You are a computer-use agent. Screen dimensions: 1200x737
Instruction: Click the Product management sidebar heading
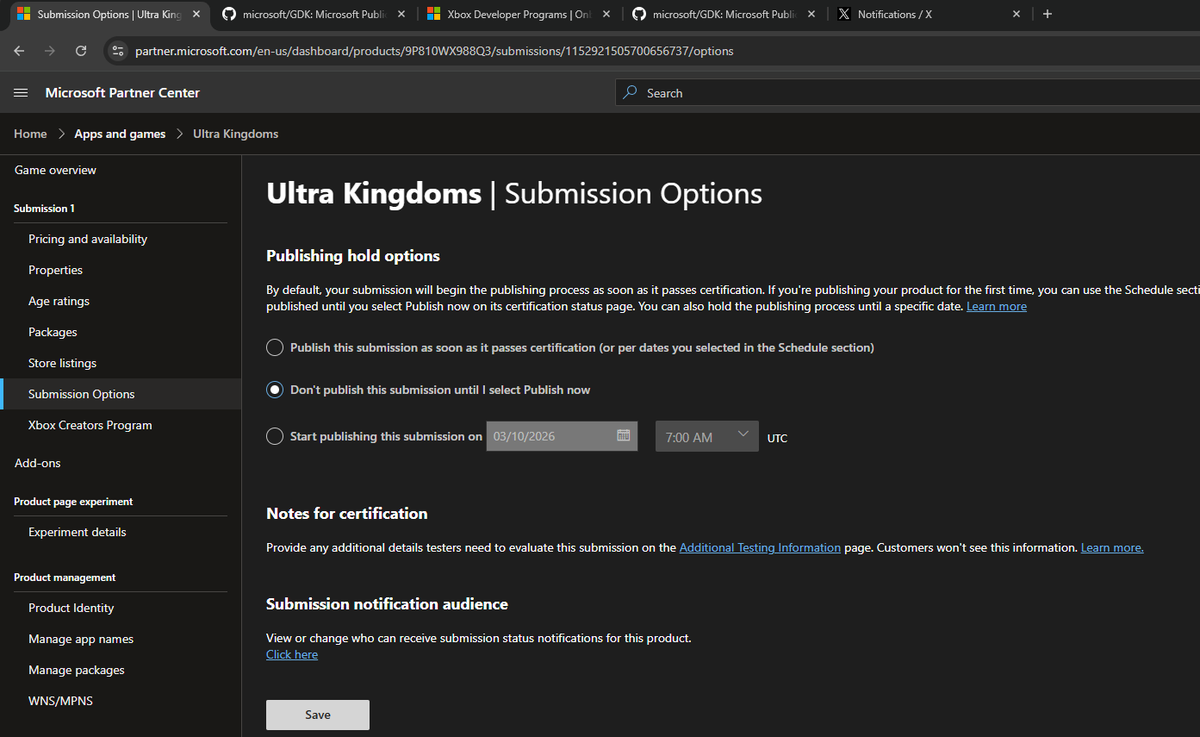[x=65, y=578]
